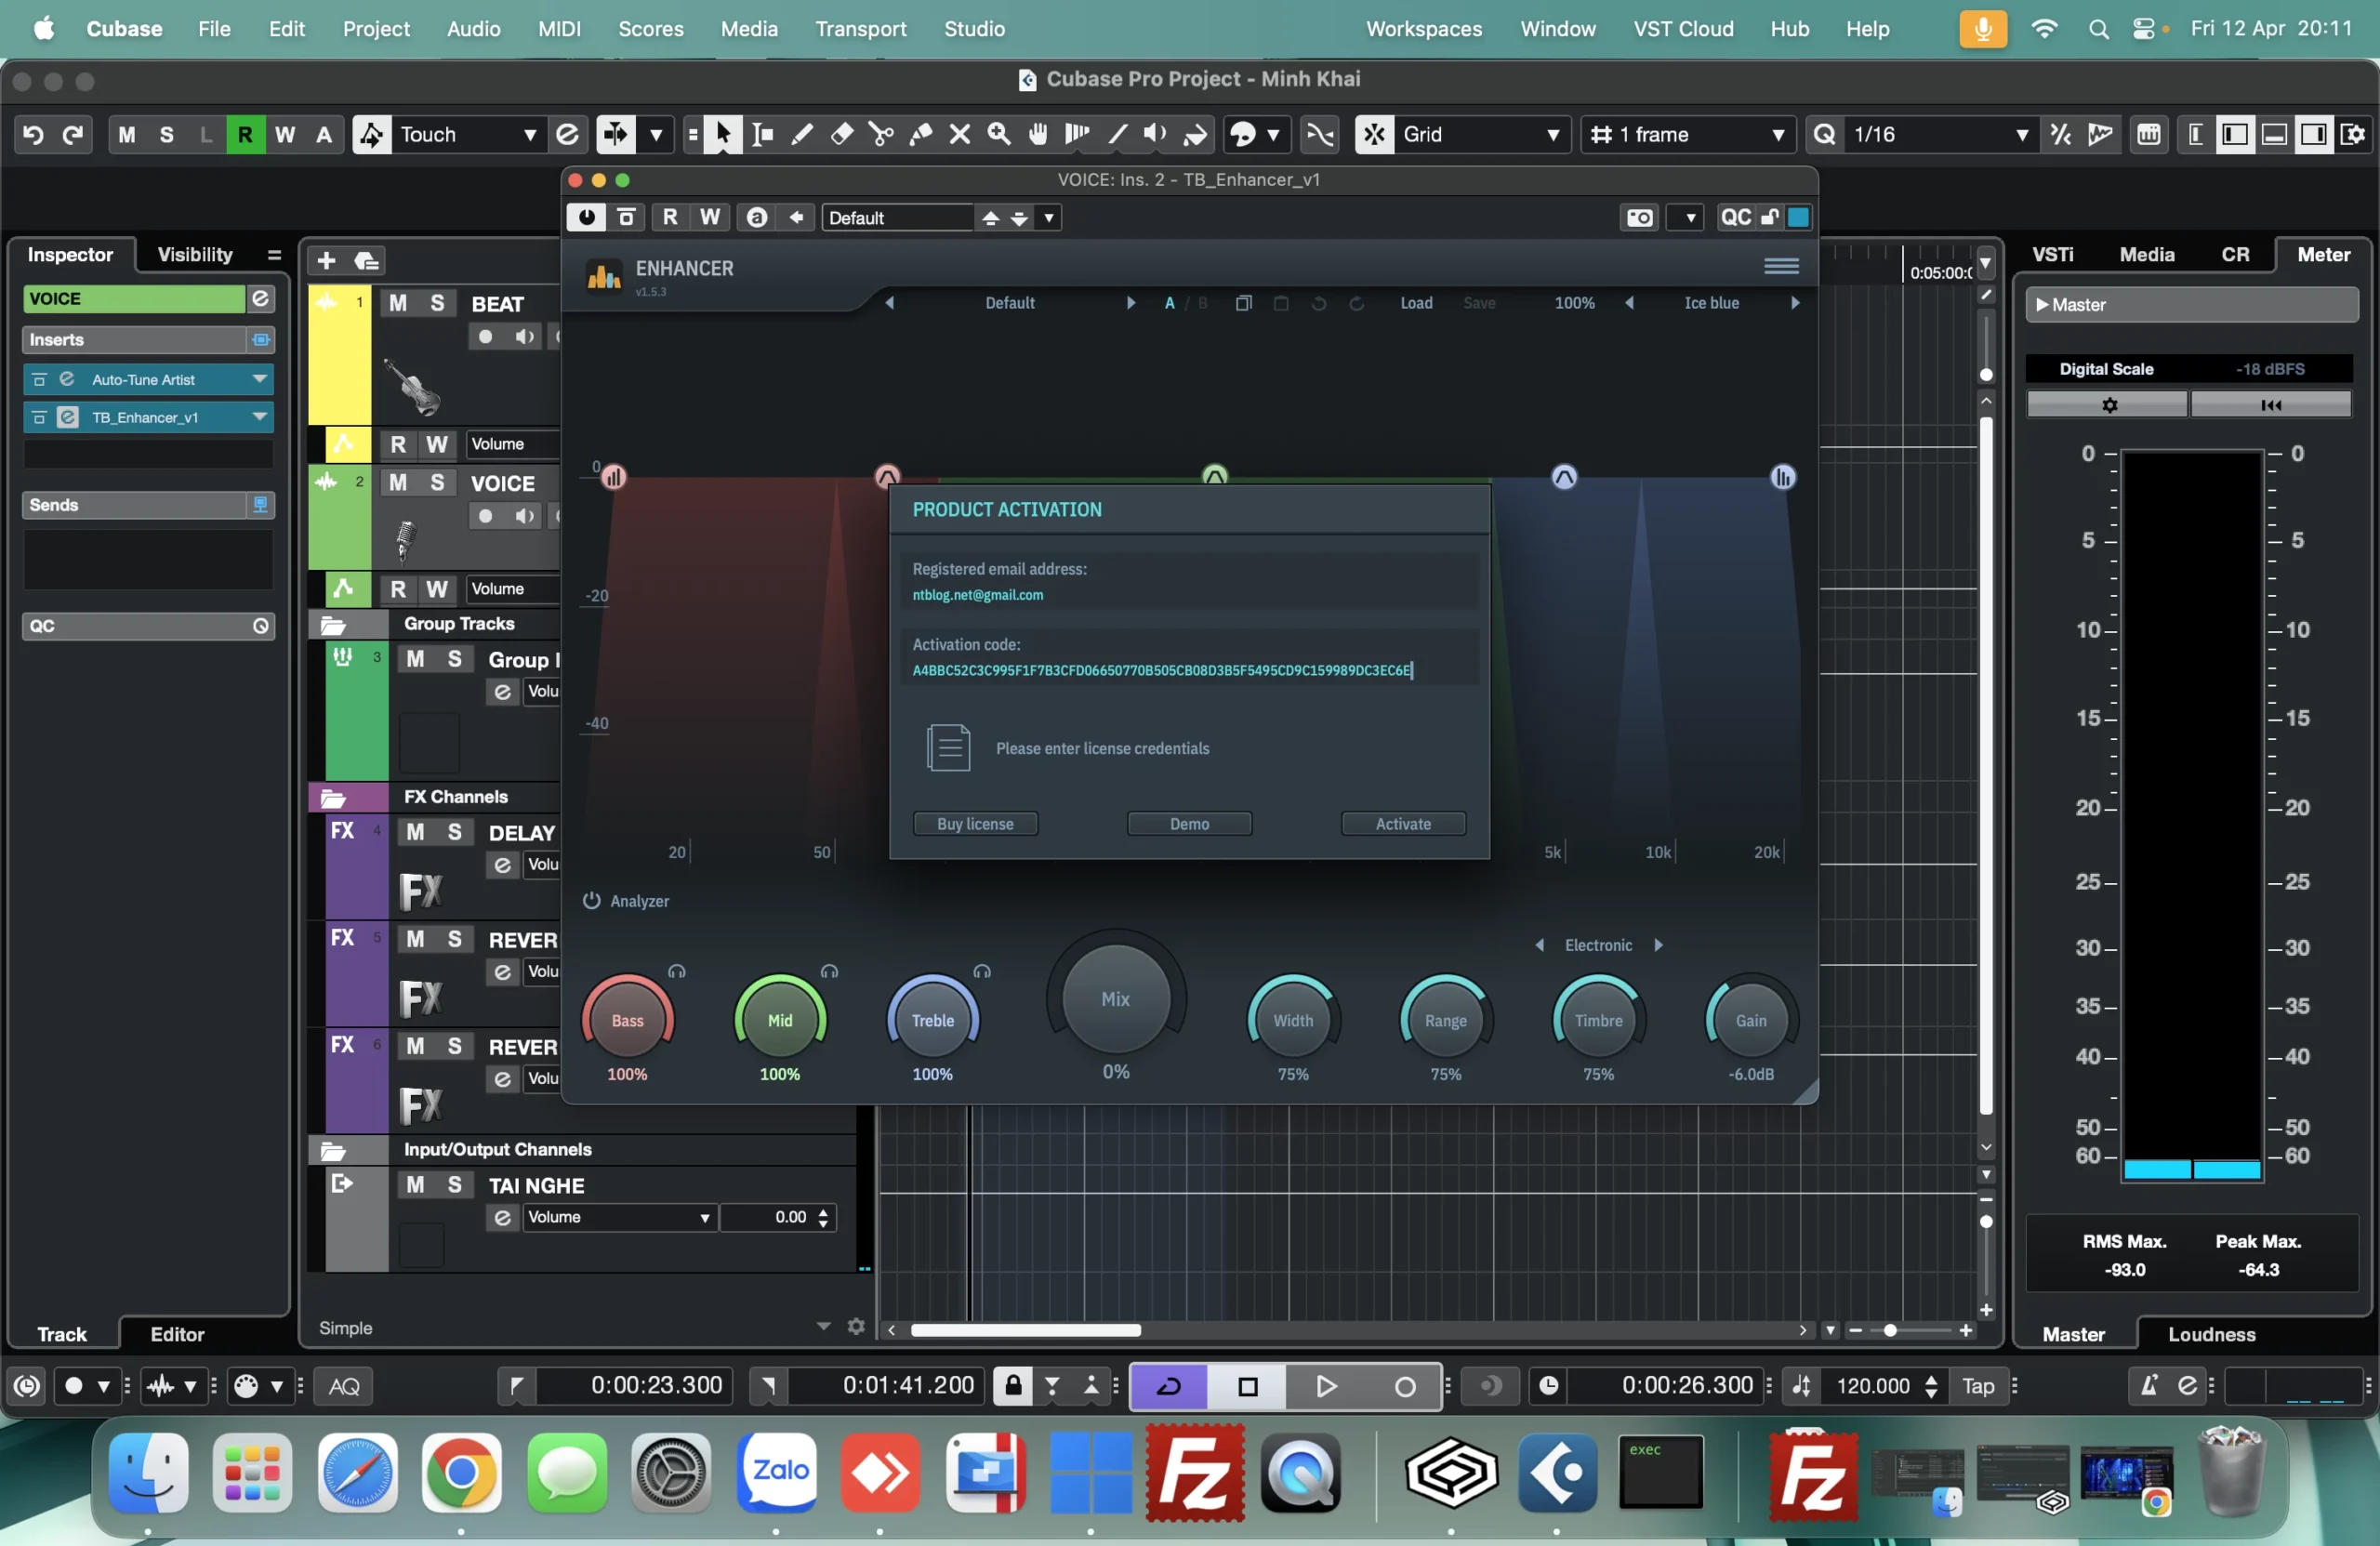The width and height of the screenshot is (2380, 1546).
Task: Select the Split scissors tool
Action: pos(880,134)
